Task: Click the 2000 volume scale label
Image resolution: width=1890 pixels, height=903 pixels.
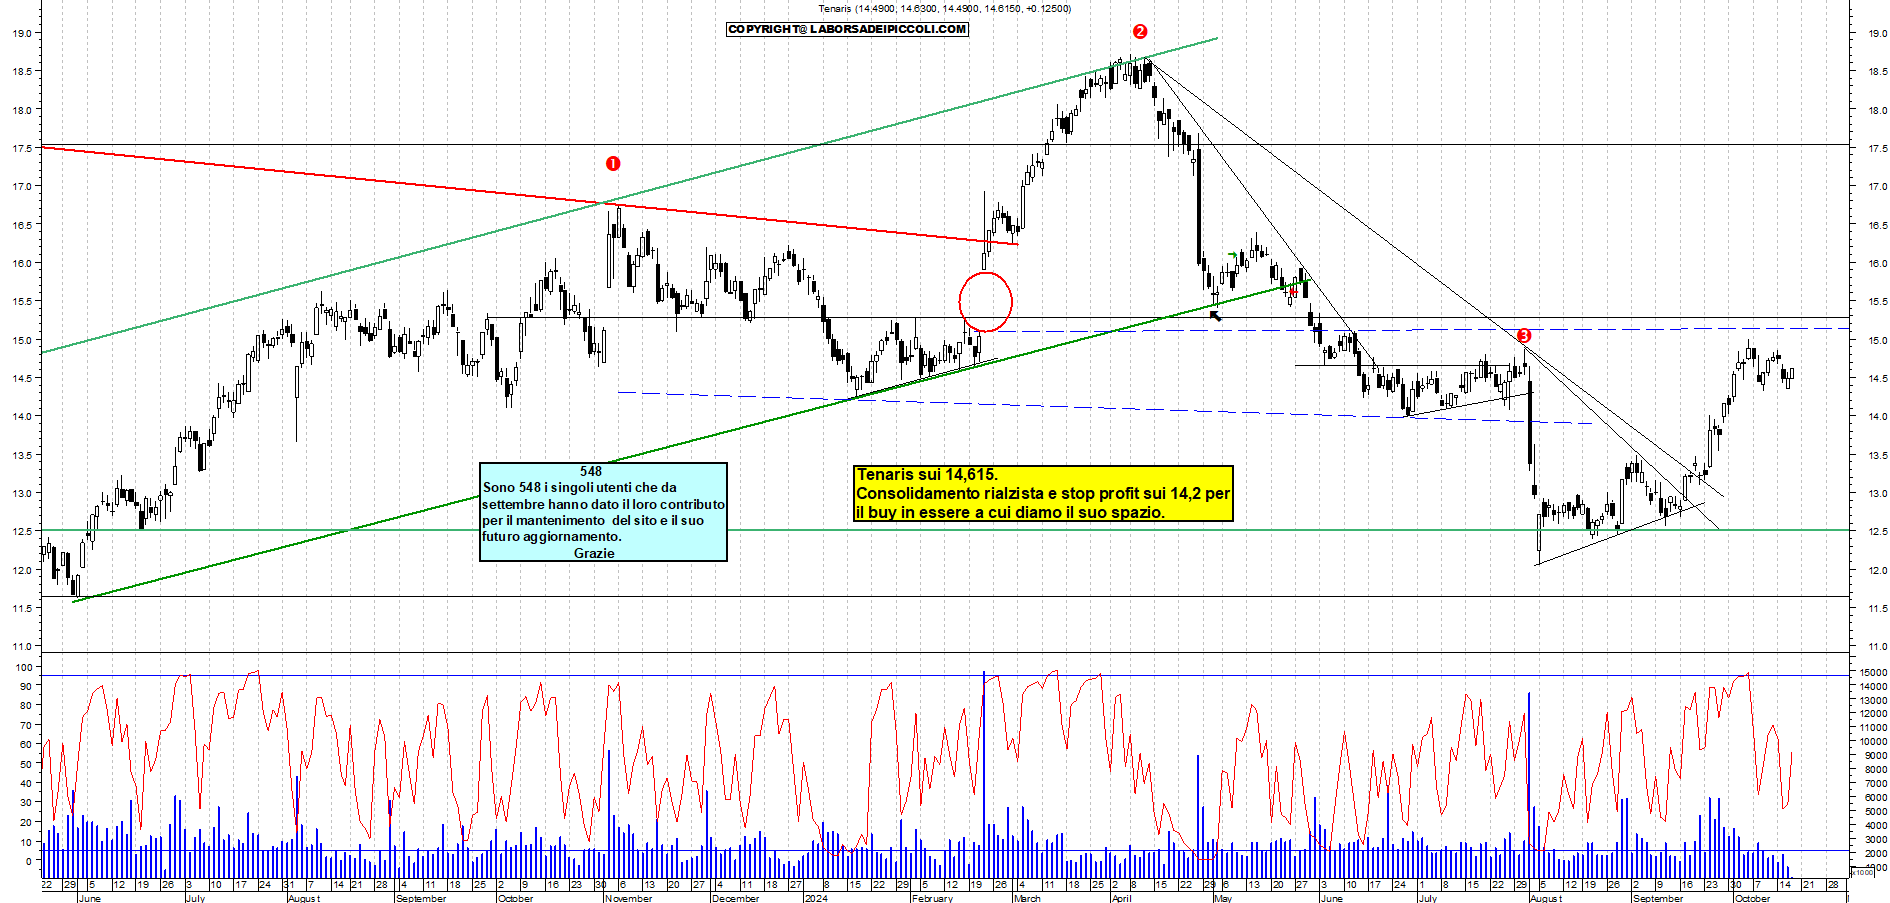Action: tap(1874, 853)
